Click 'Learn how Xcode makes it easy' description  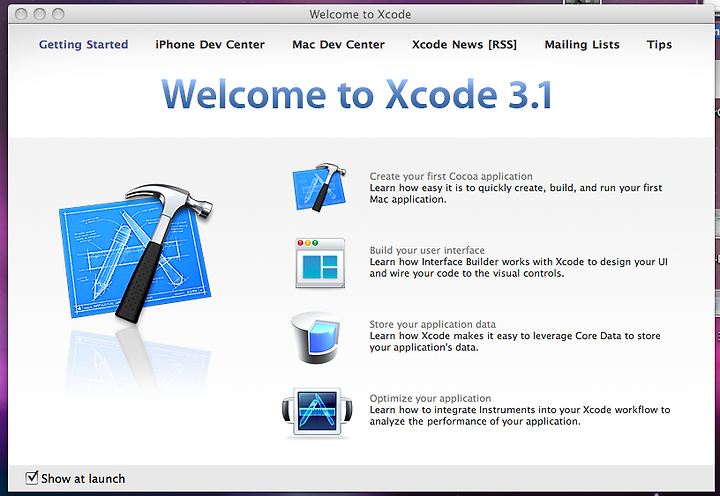(x=515, y=341)
